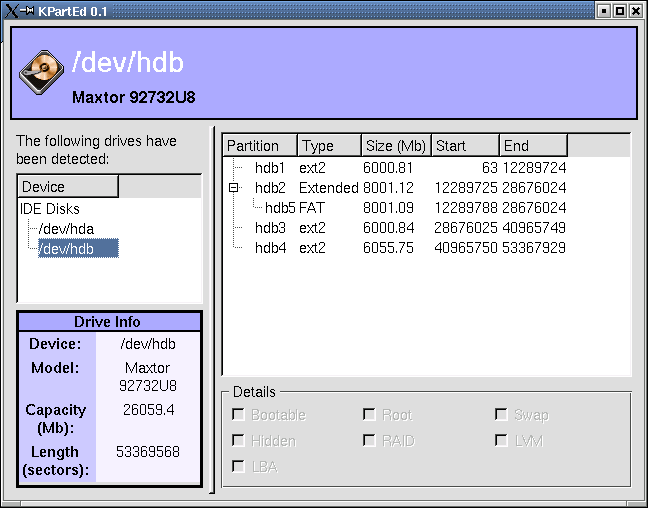The width and height of the screenshot is (648, 508).
Task: Click the Device column header
Action: coord(68,186)
